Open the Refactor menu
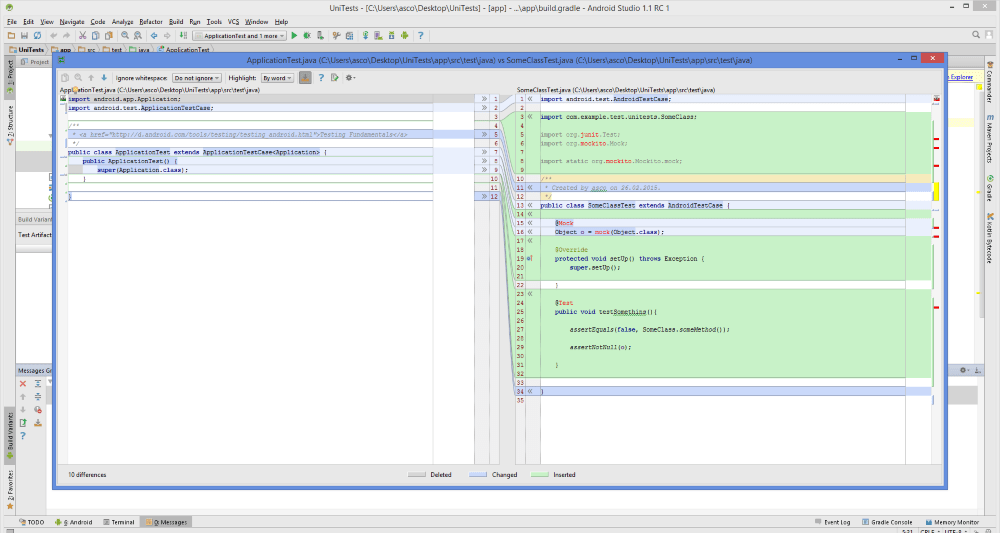This screenshot has height=533, width=1000. pyautogui.click(x=151, y=21)
